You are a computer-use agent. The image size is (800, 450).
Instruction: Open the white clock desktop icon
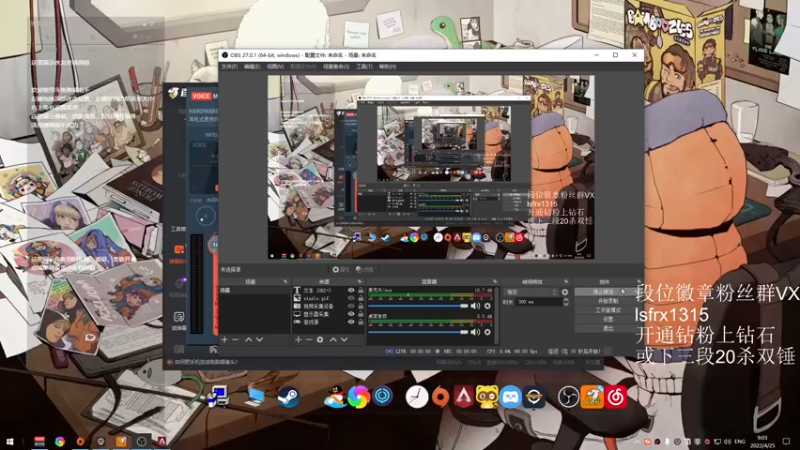pyautogui.click(x=416, y=397)
